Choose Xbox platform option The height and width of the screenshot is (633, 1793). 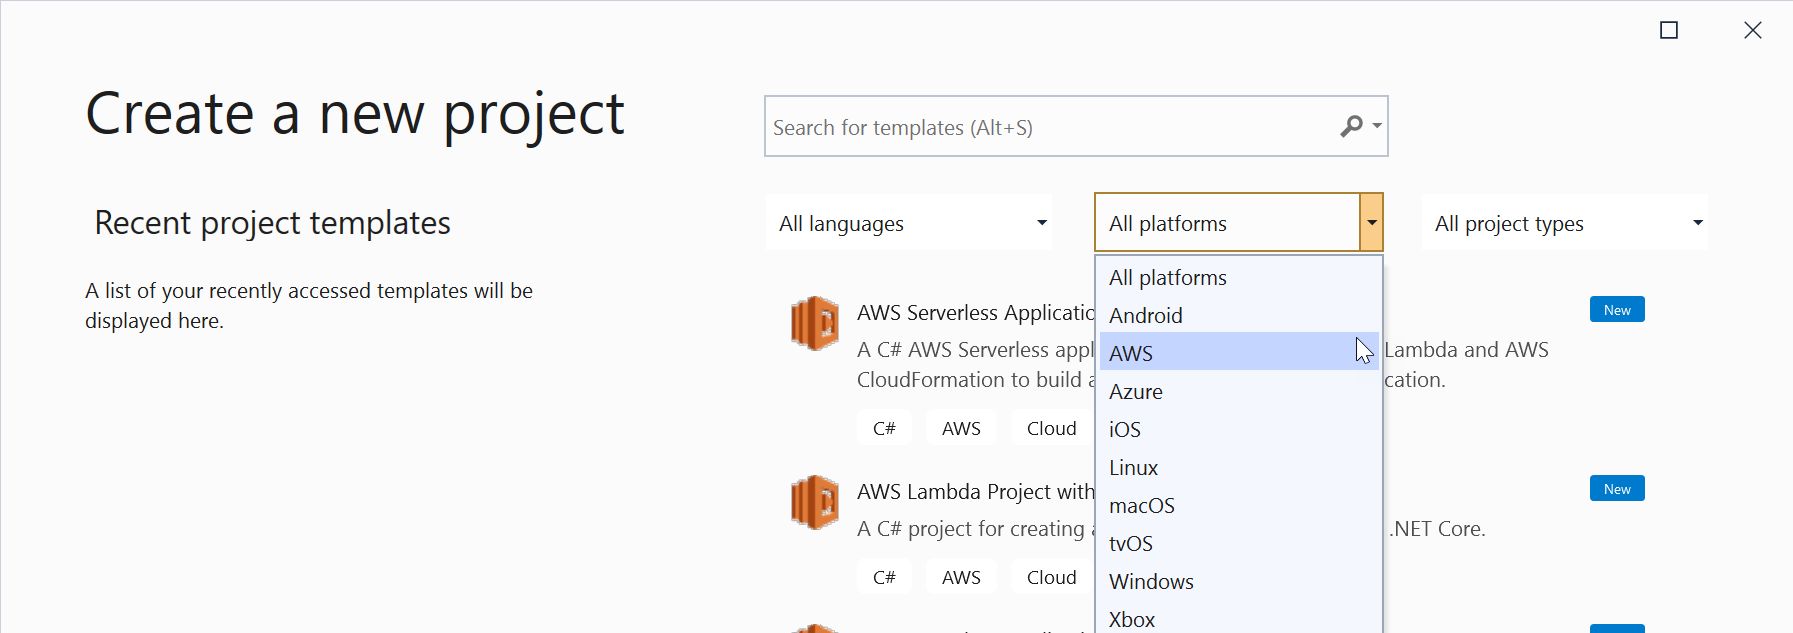point(1239,619)
